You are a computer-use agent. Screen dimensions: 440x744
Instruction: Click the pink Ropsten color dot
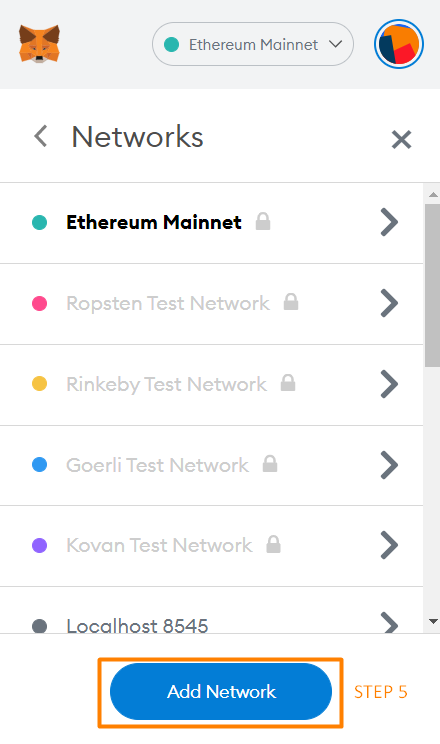tap(39, 303)
